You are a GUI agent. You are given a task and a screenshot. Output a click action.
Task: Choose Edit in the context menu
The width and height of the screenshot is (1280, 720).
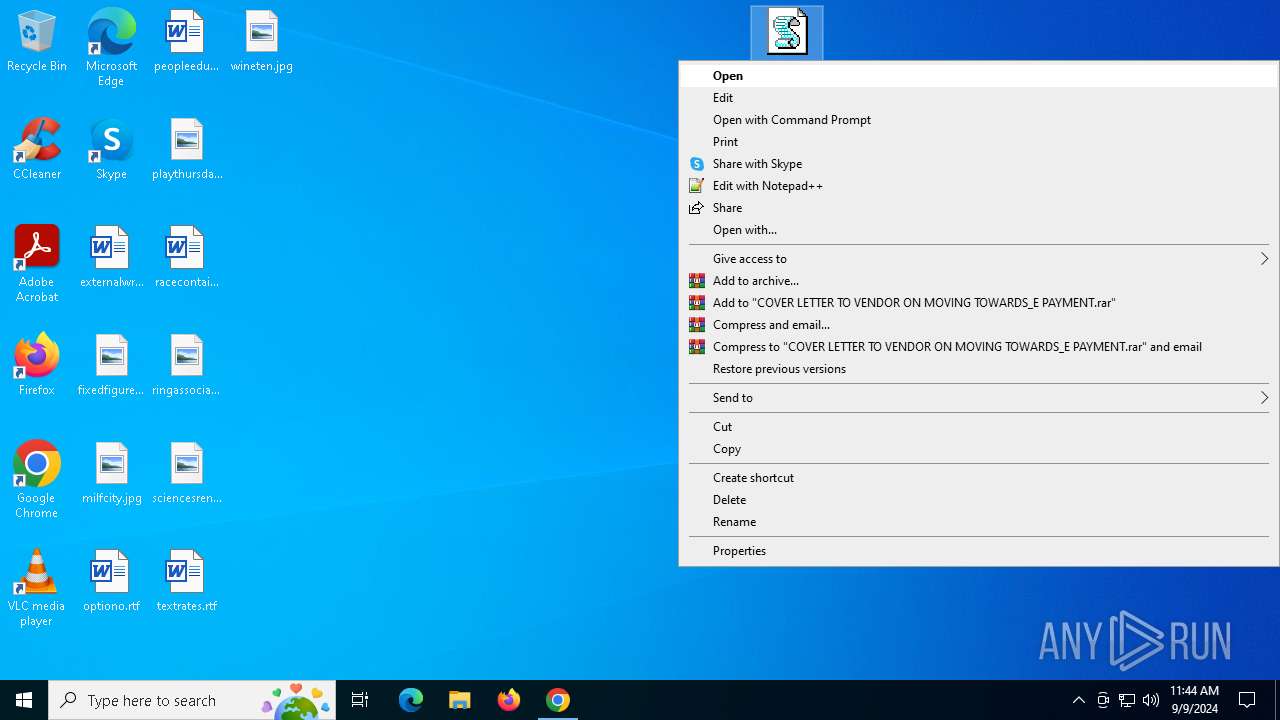pos(979,98)
